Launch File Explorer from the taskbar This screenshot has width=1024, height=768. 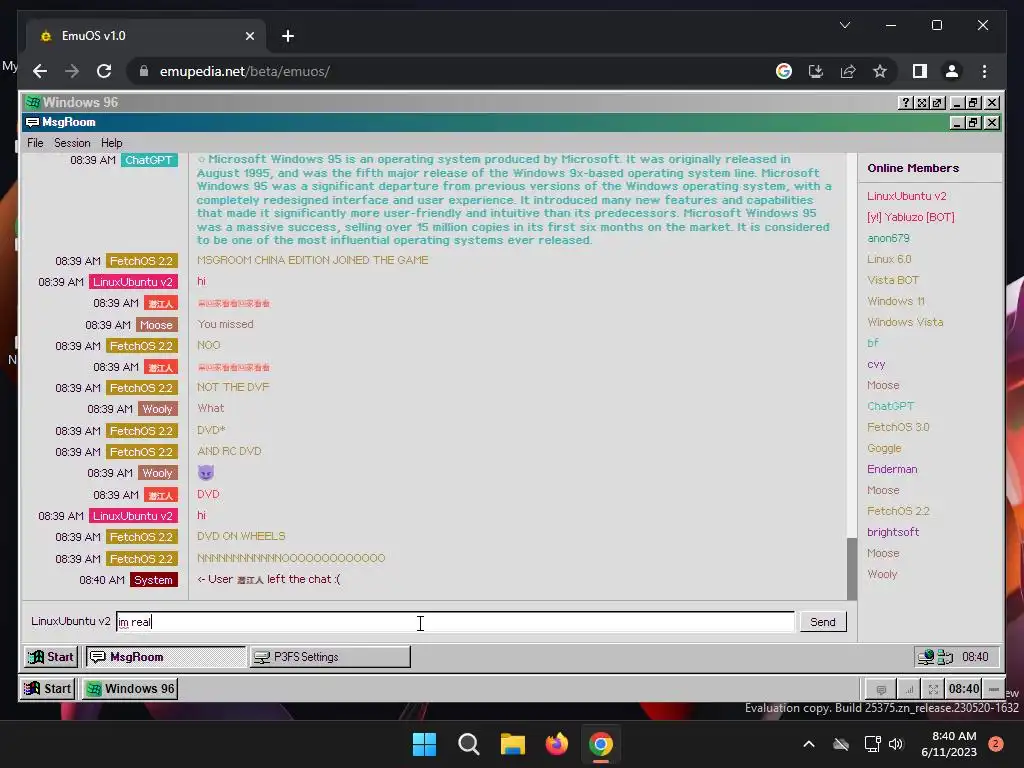click(x=513, y=744)
